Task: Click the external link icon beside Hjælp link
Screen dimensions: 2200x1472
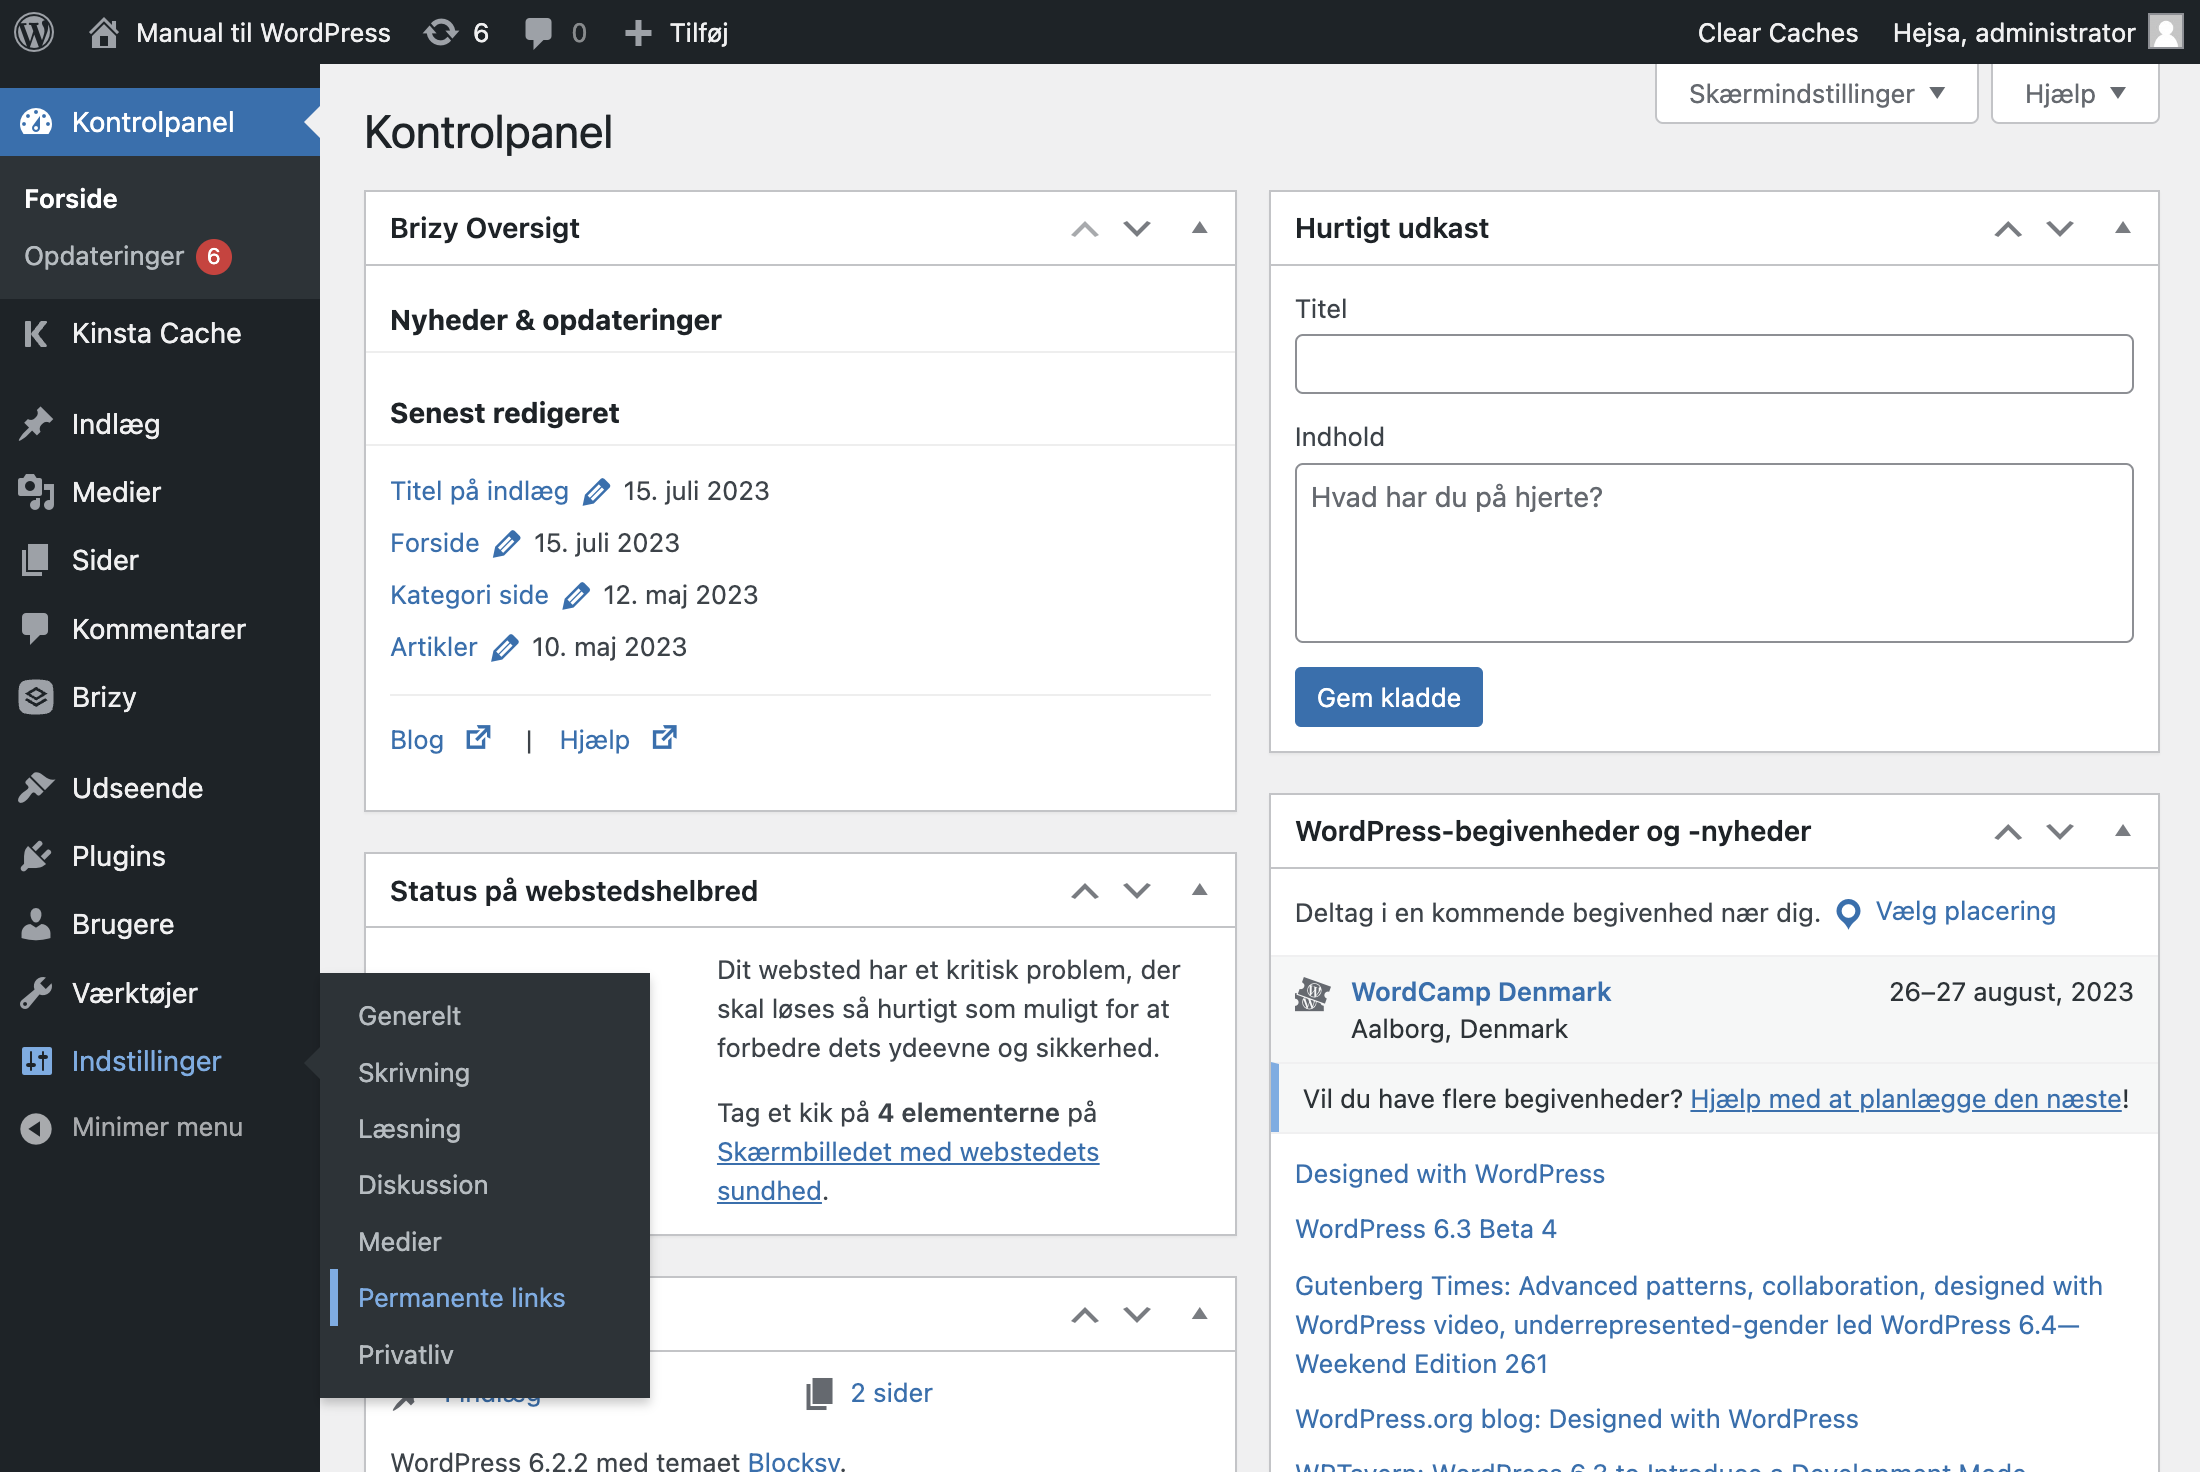Action: [x=665, y=738]
